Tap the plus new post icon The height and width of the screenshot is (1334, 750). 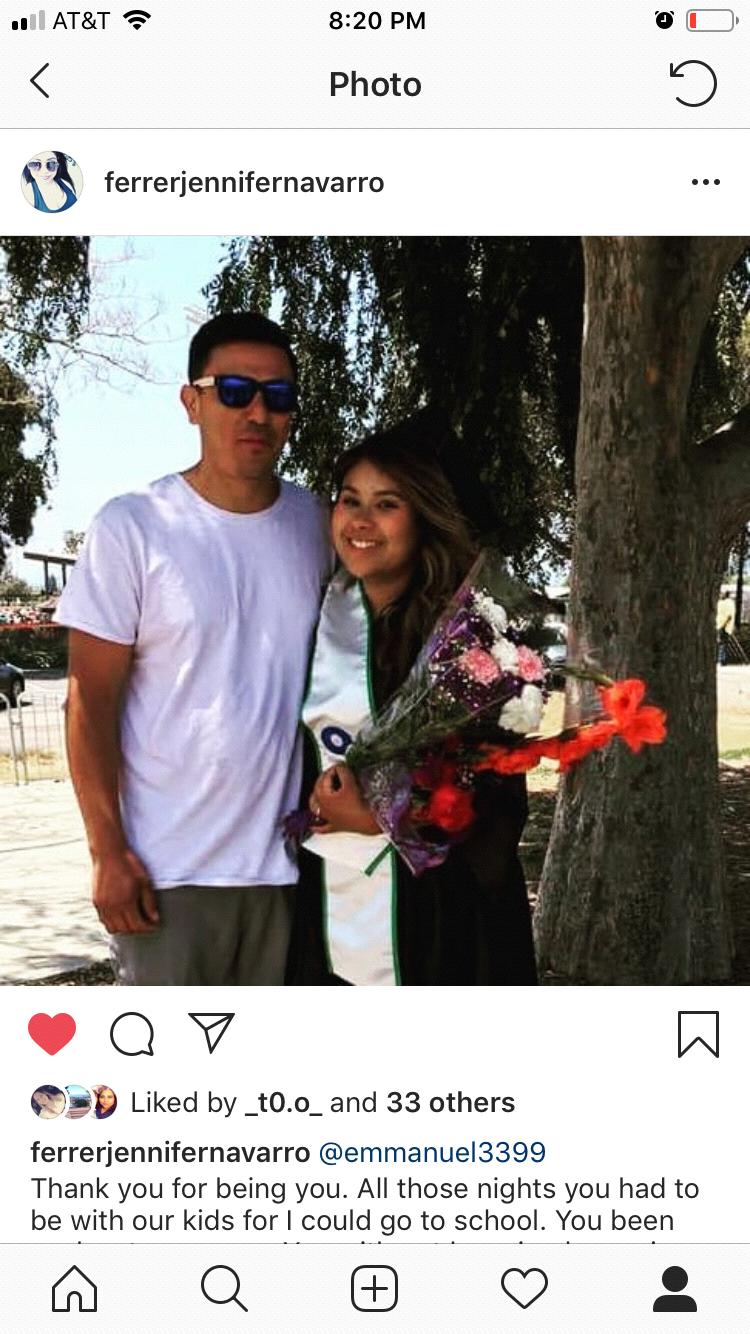tap(375, 1288)
